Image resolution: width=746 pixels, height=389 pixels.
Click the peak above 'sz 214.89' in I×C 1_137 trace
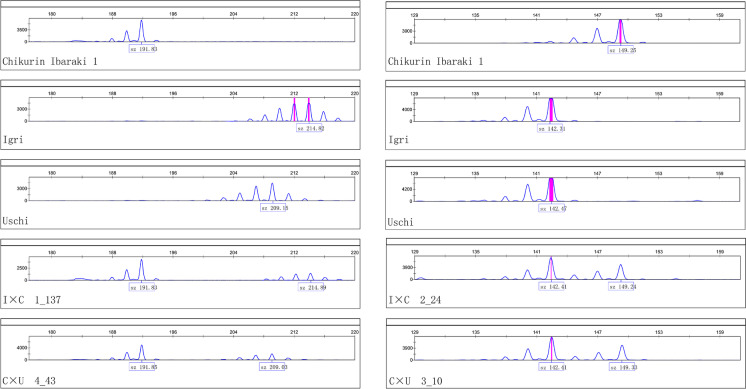pos(311,277)
